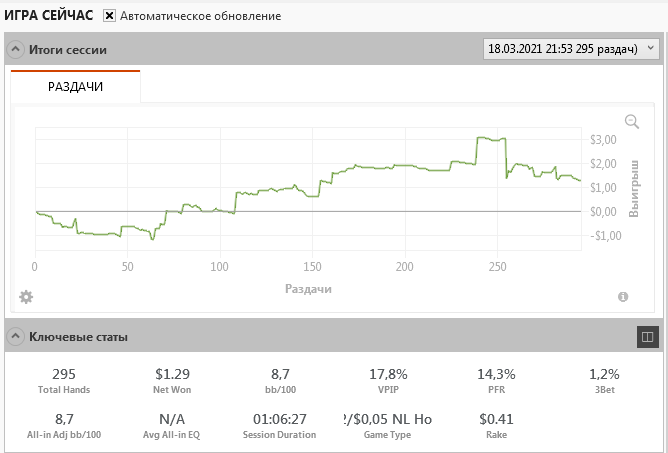The image size is (668, 453).
Task: Click the Session Duration stat
Action: click(x=279, y=419)
